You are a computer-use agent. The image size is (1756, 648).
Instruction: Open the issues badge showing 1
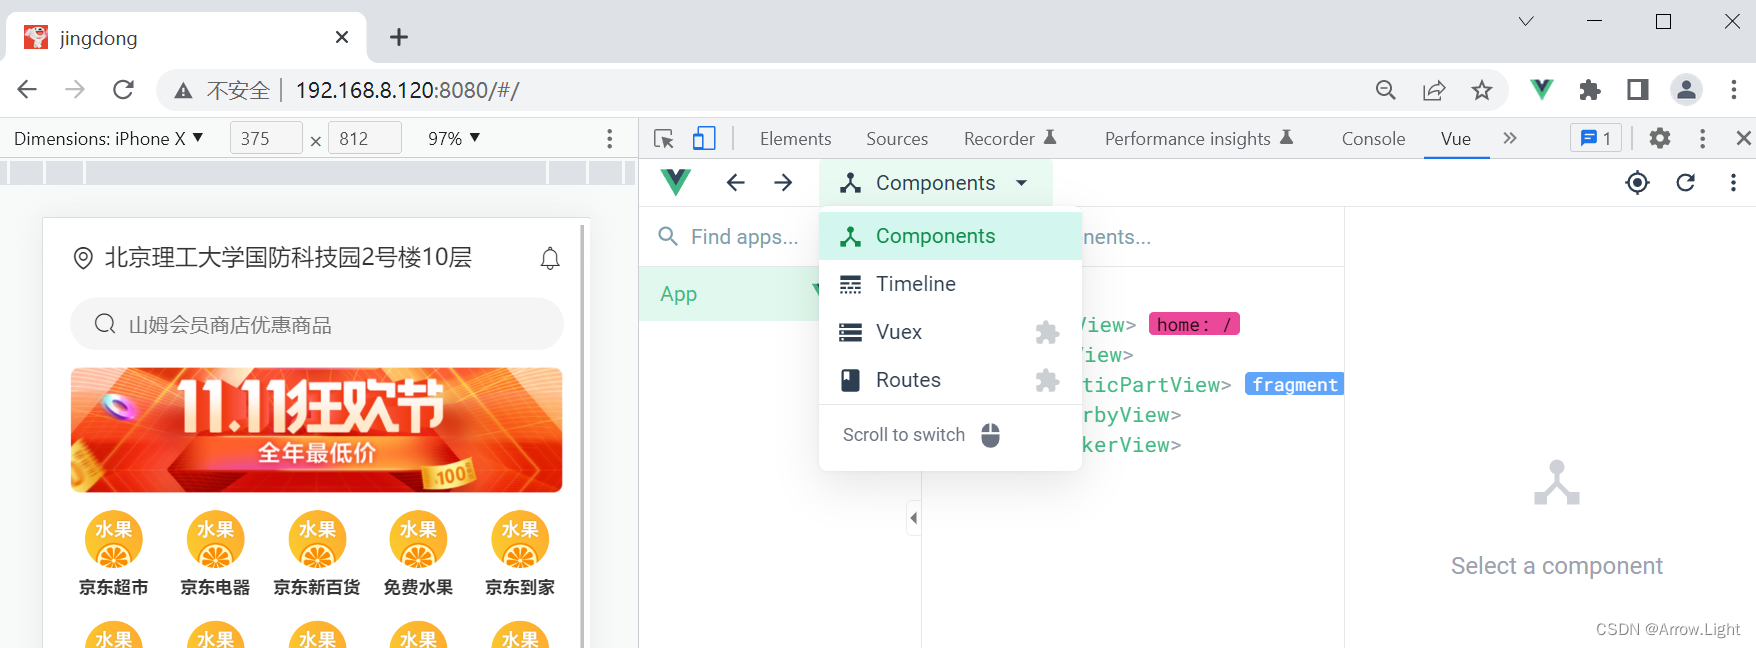pyautogui.click(x=1596, y=138)
